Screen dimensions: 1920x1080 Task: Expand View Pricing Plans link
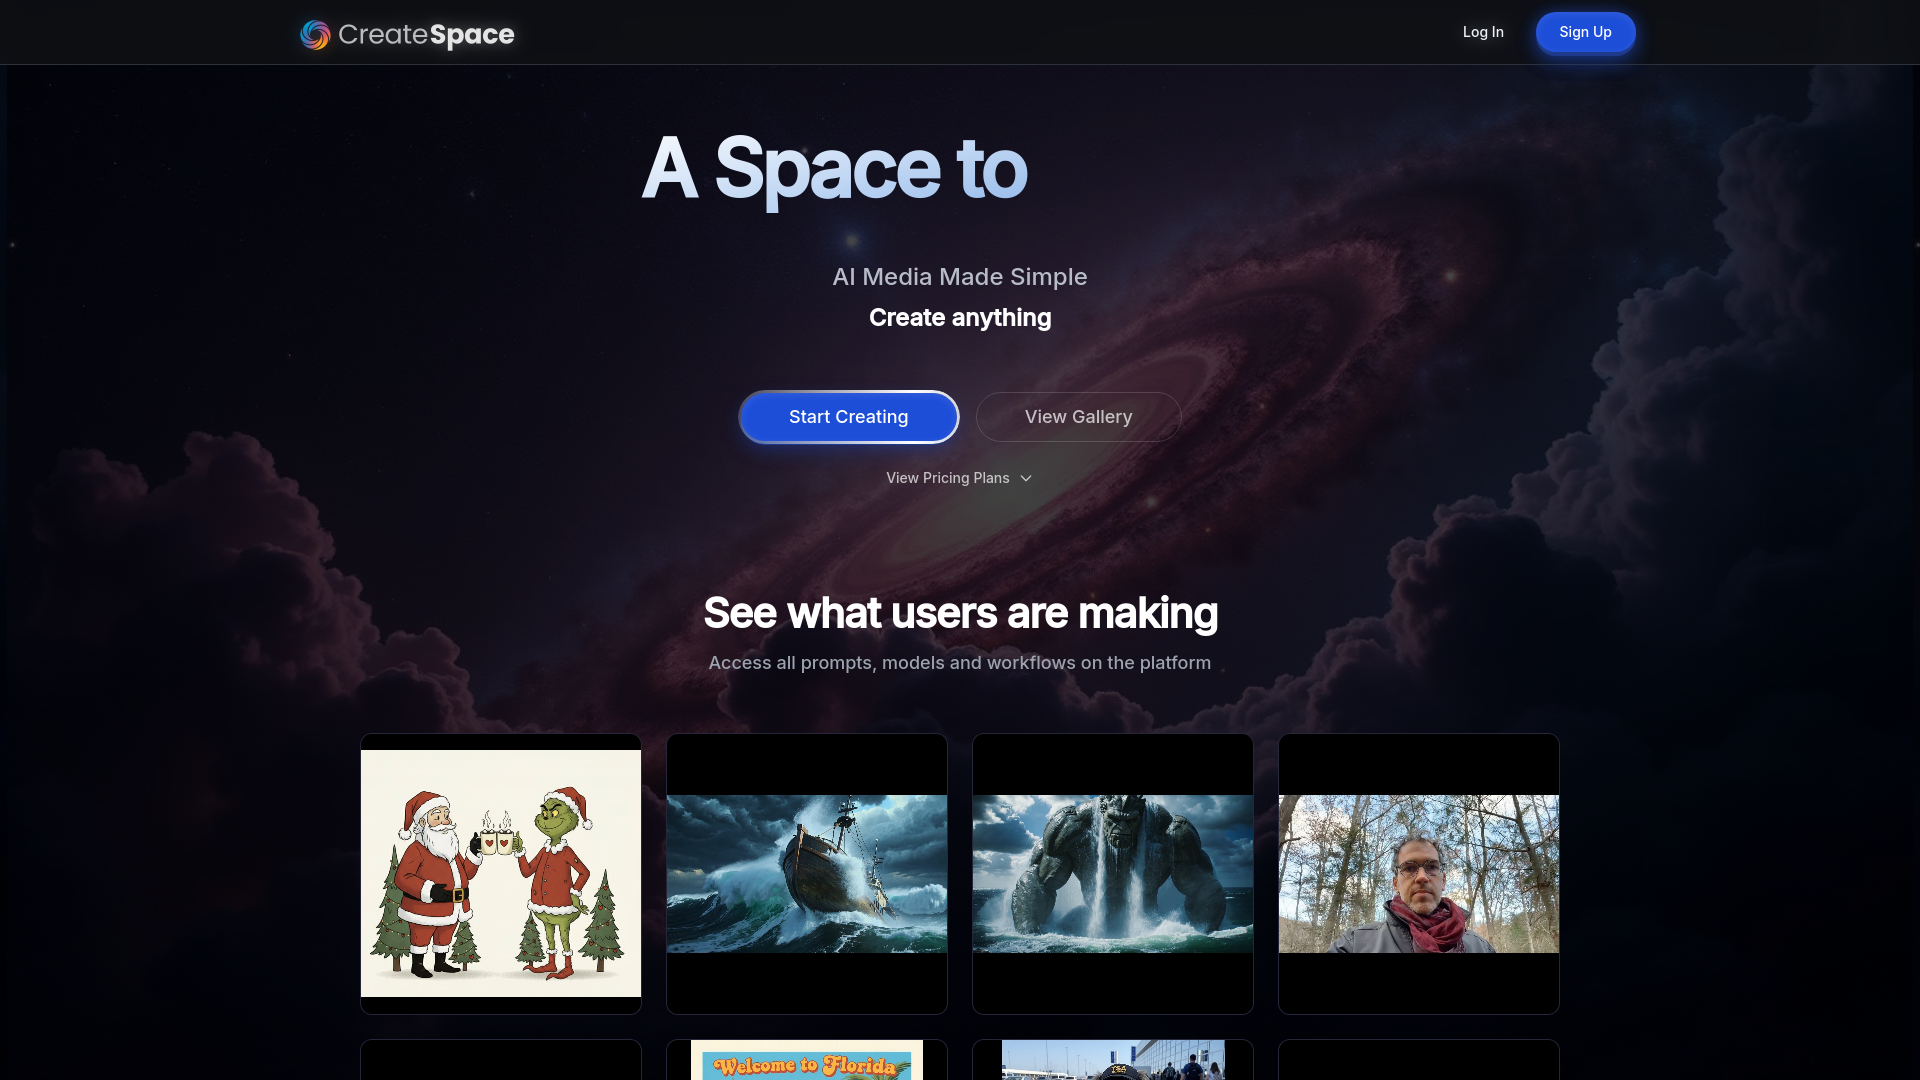[948, 478]
